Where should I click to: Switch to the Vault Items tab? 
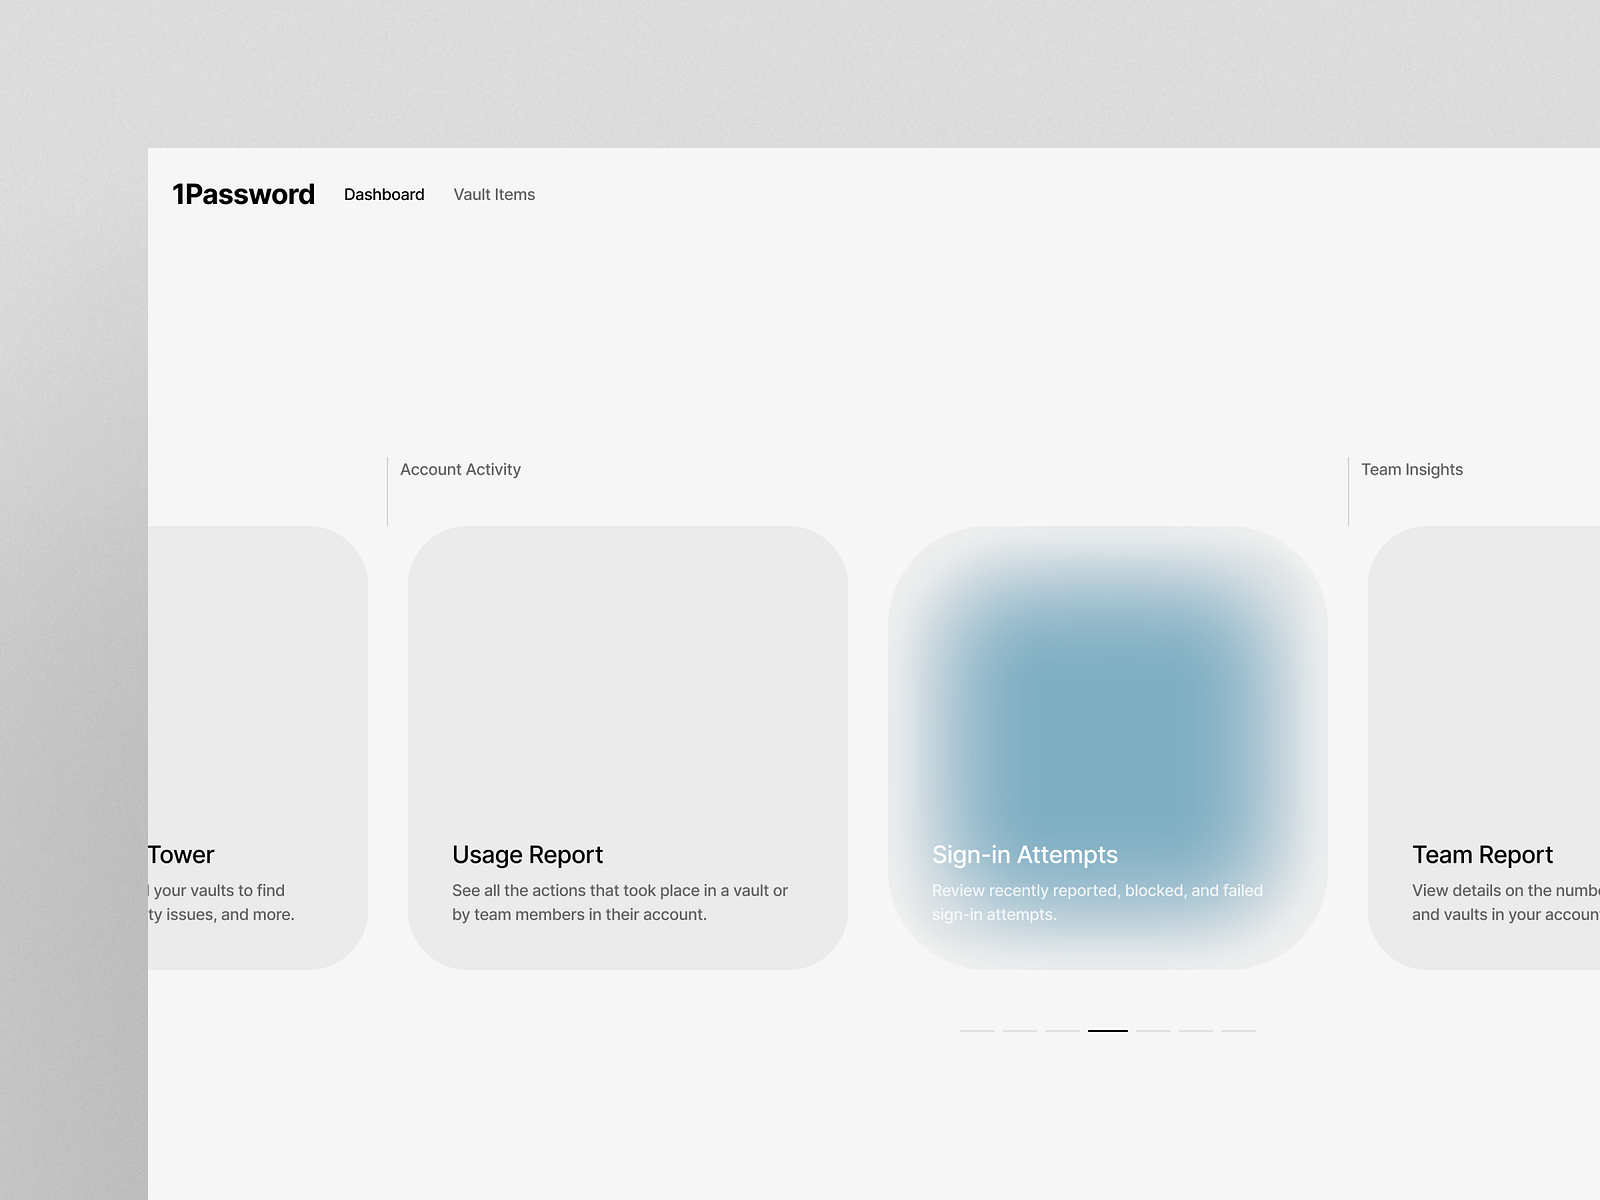click(494, 194)
